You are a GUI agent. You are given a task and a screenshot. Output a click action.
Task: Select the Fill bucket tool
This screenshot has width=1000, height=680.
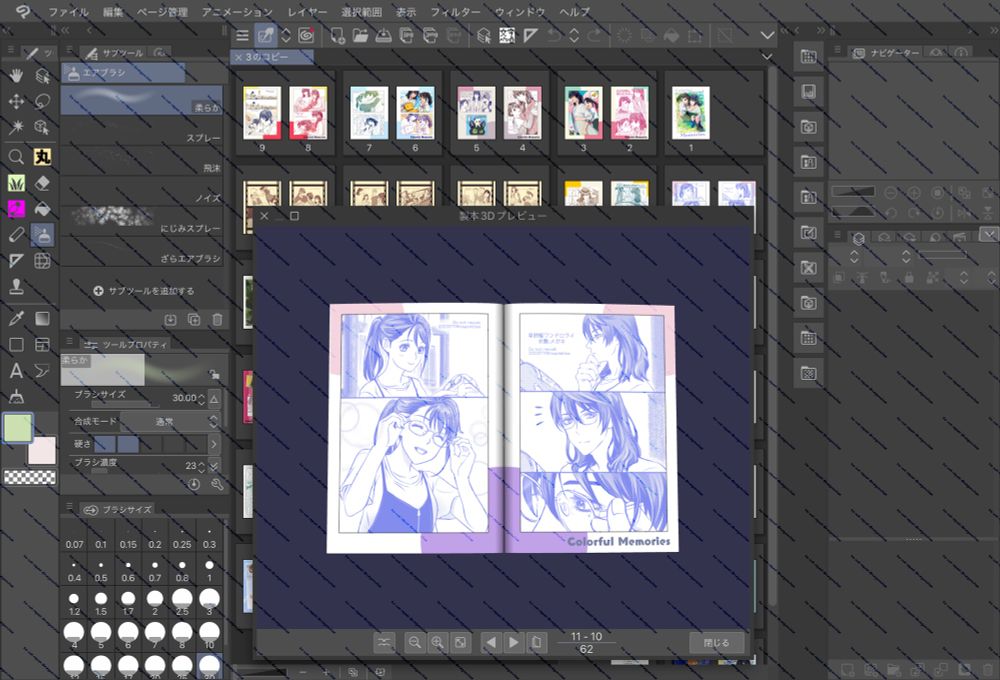coord(42,209)
